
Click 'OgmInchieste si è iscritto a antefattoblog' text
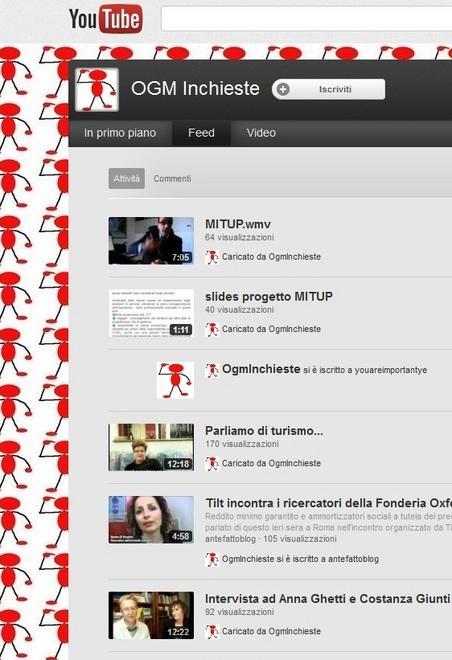click(x=300, y=559)
